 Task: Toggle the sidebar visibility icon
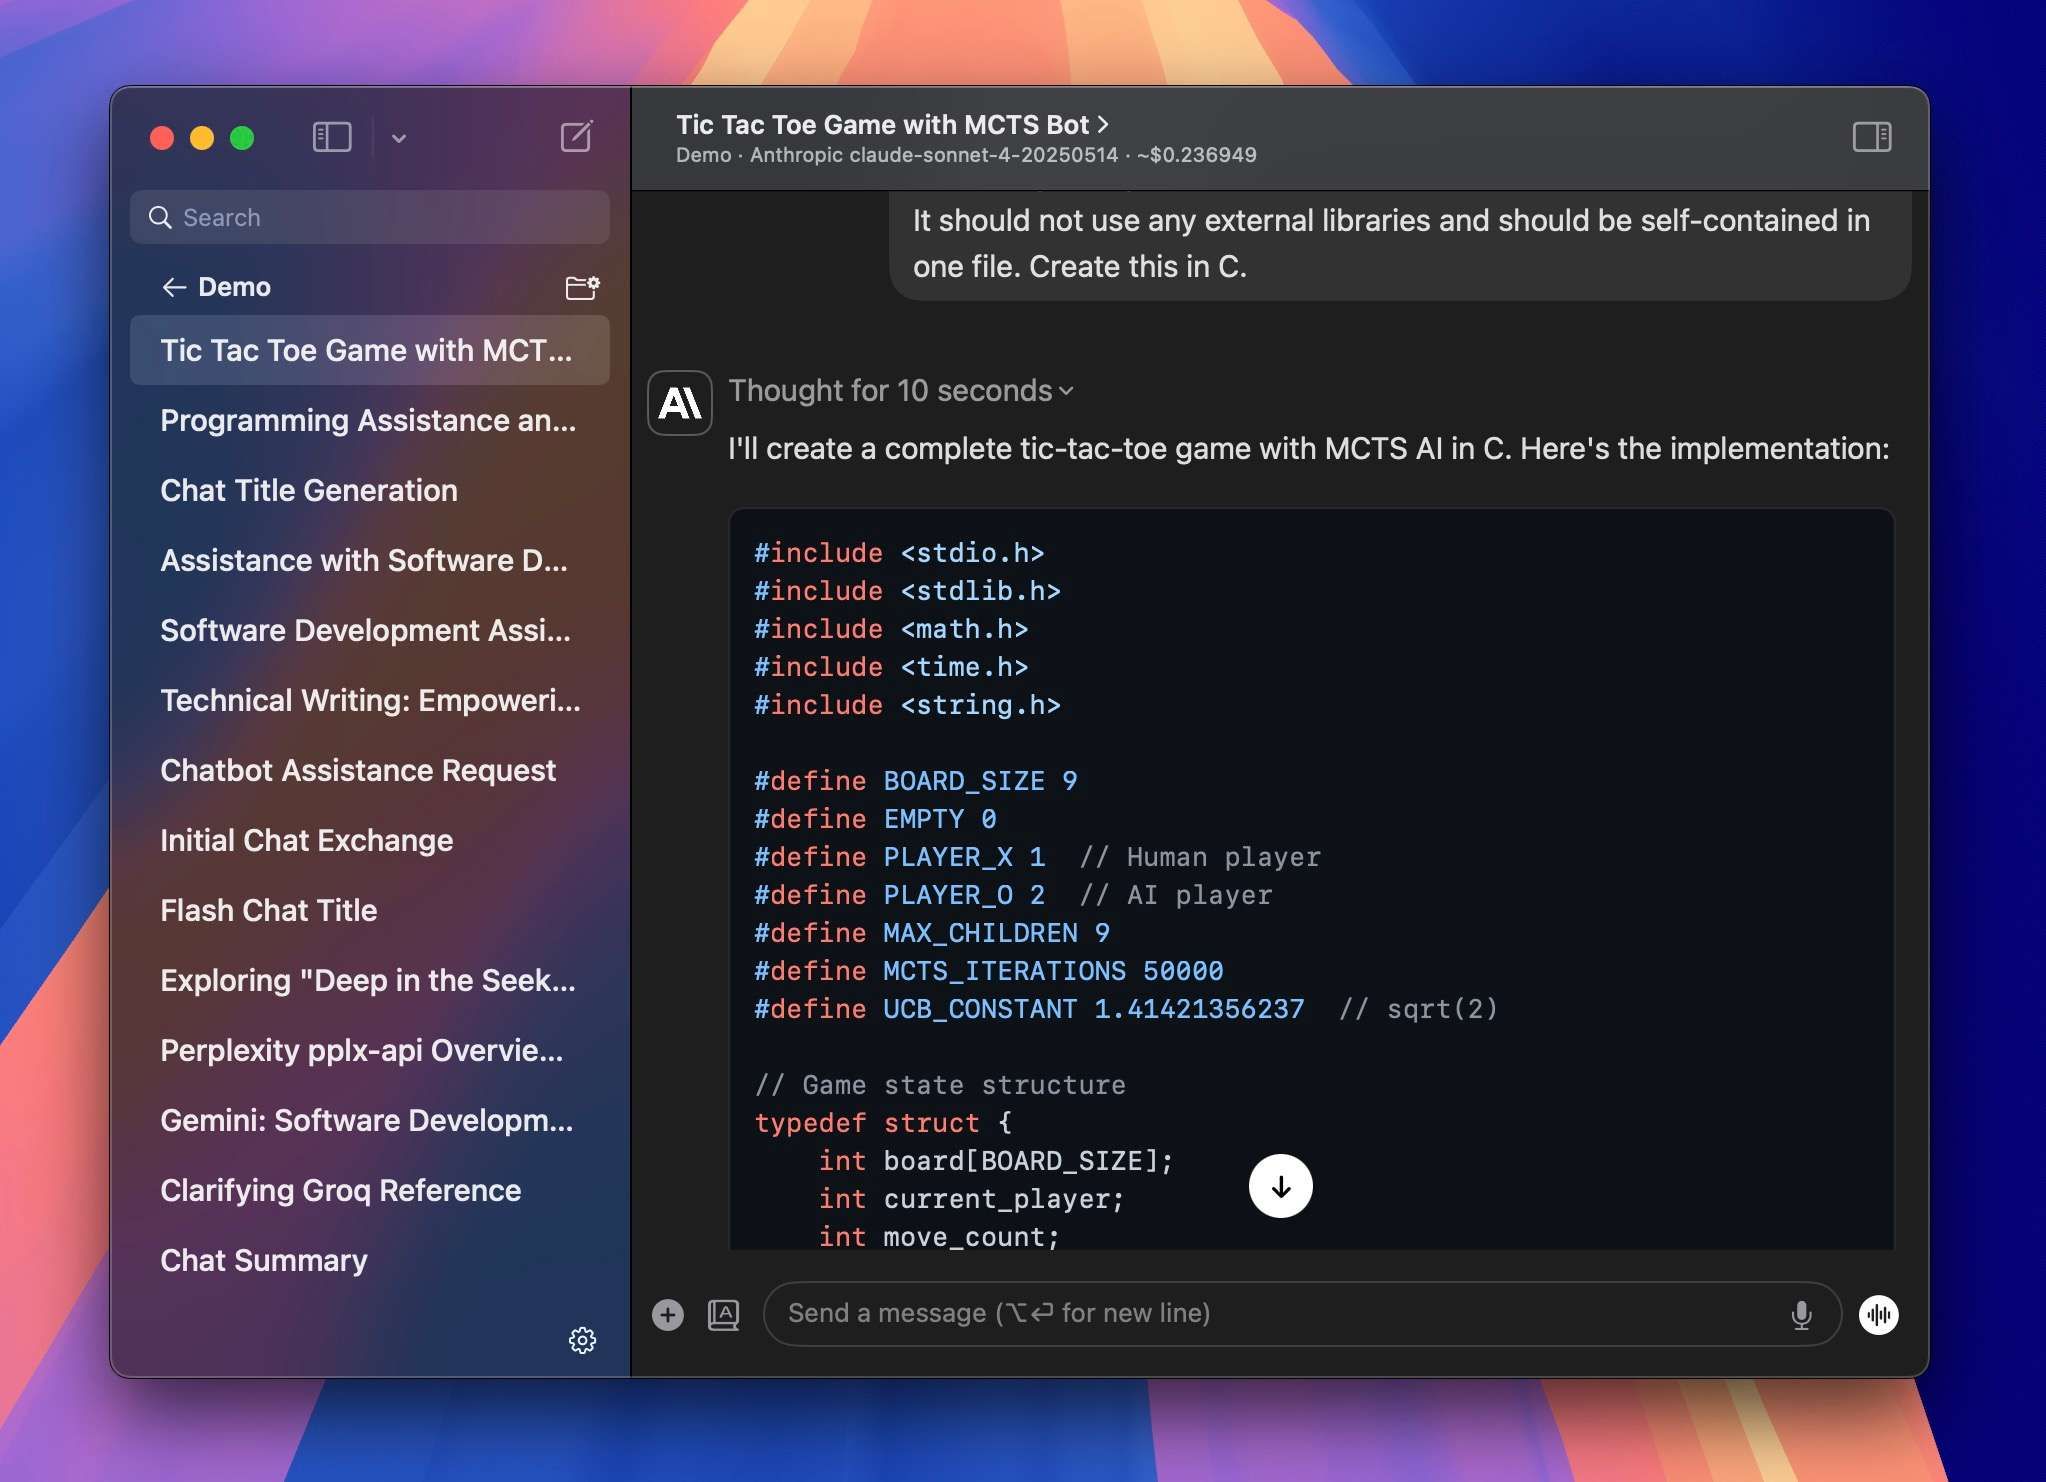tap(331, 137)
